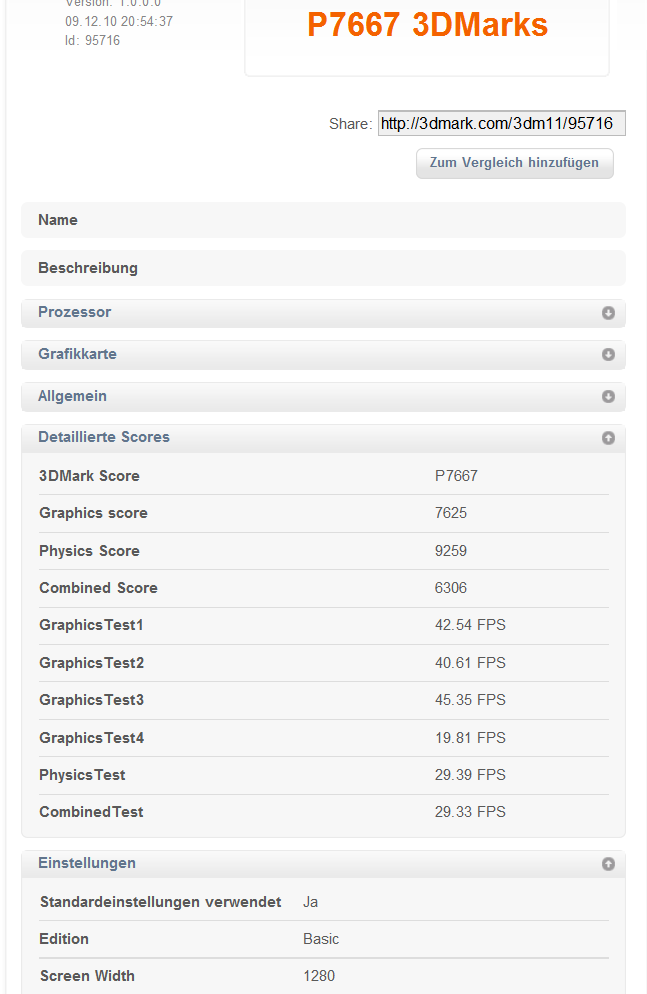The image size is (647, 994).
Task: Open the Prozessor section header
Action: coord(323,313)
